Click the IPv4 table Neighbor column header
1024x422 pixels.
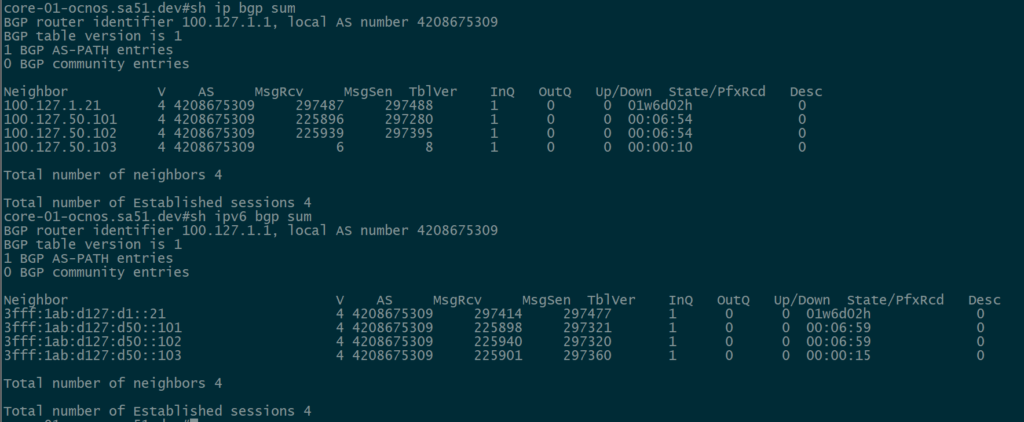(x=35, y=91)
